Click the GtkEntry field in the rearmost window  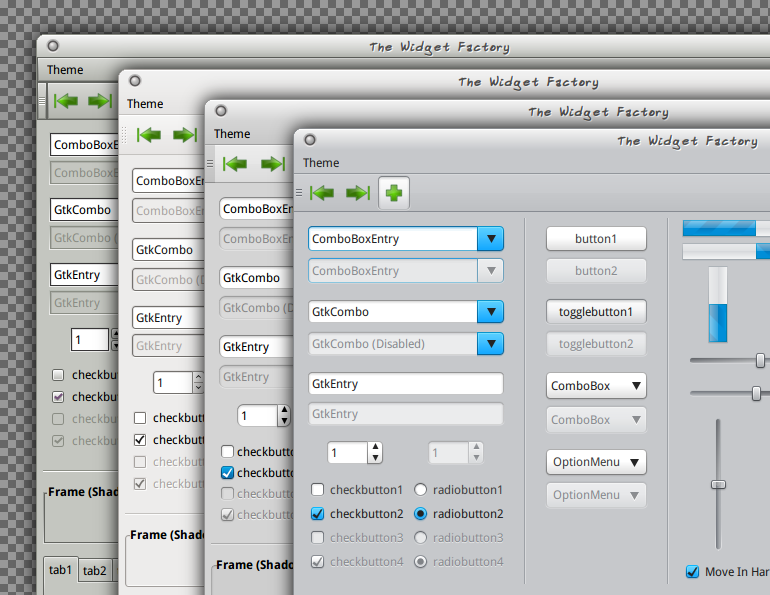pyautogui.click(x=84, y=274)
